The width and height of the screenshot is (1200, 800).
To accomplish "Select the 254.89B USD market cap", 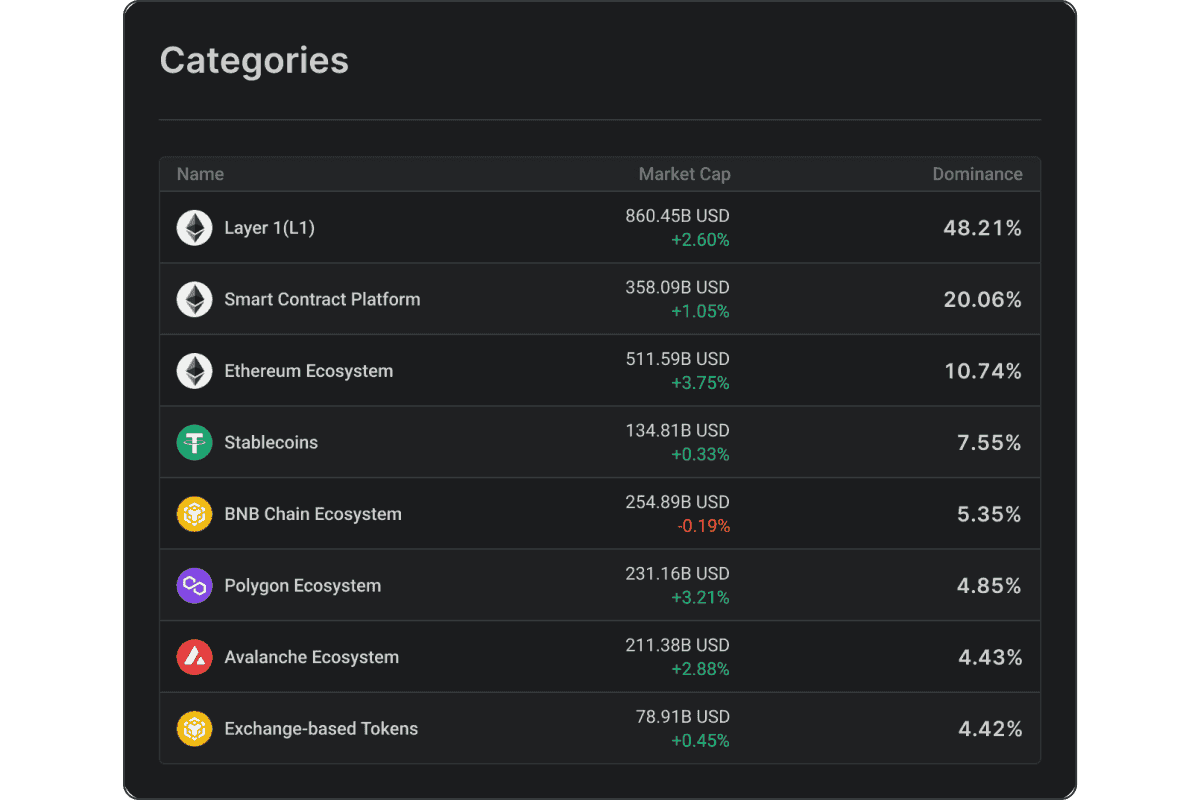I will (x=677, y=502).
